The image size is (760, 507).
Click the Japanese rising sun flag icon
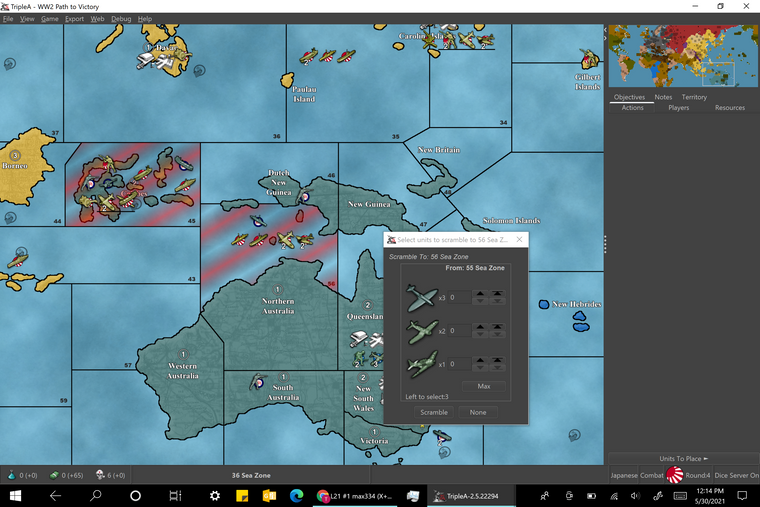point(674,475)
